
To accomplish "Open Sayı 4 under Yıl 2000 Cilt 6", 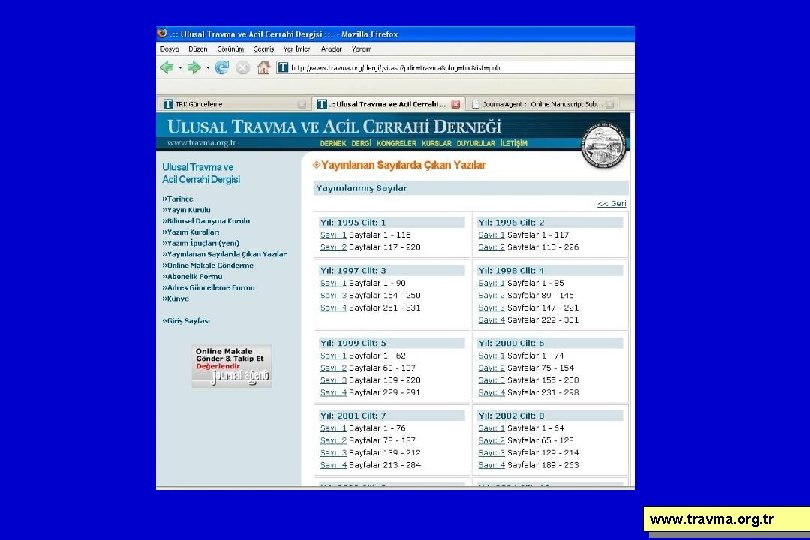I will click(x=491, y=393).
